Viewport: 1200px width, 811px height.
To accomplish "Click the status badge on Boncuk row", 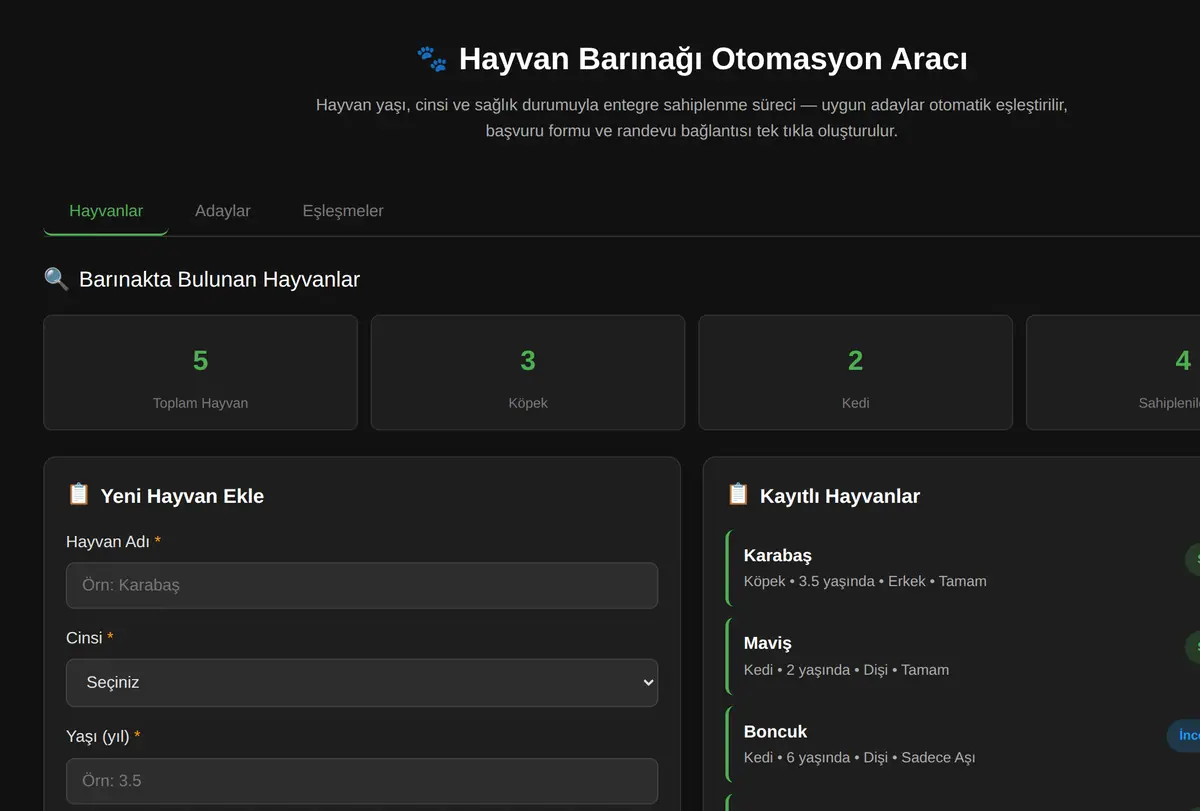I will (x=1184, y=735).
